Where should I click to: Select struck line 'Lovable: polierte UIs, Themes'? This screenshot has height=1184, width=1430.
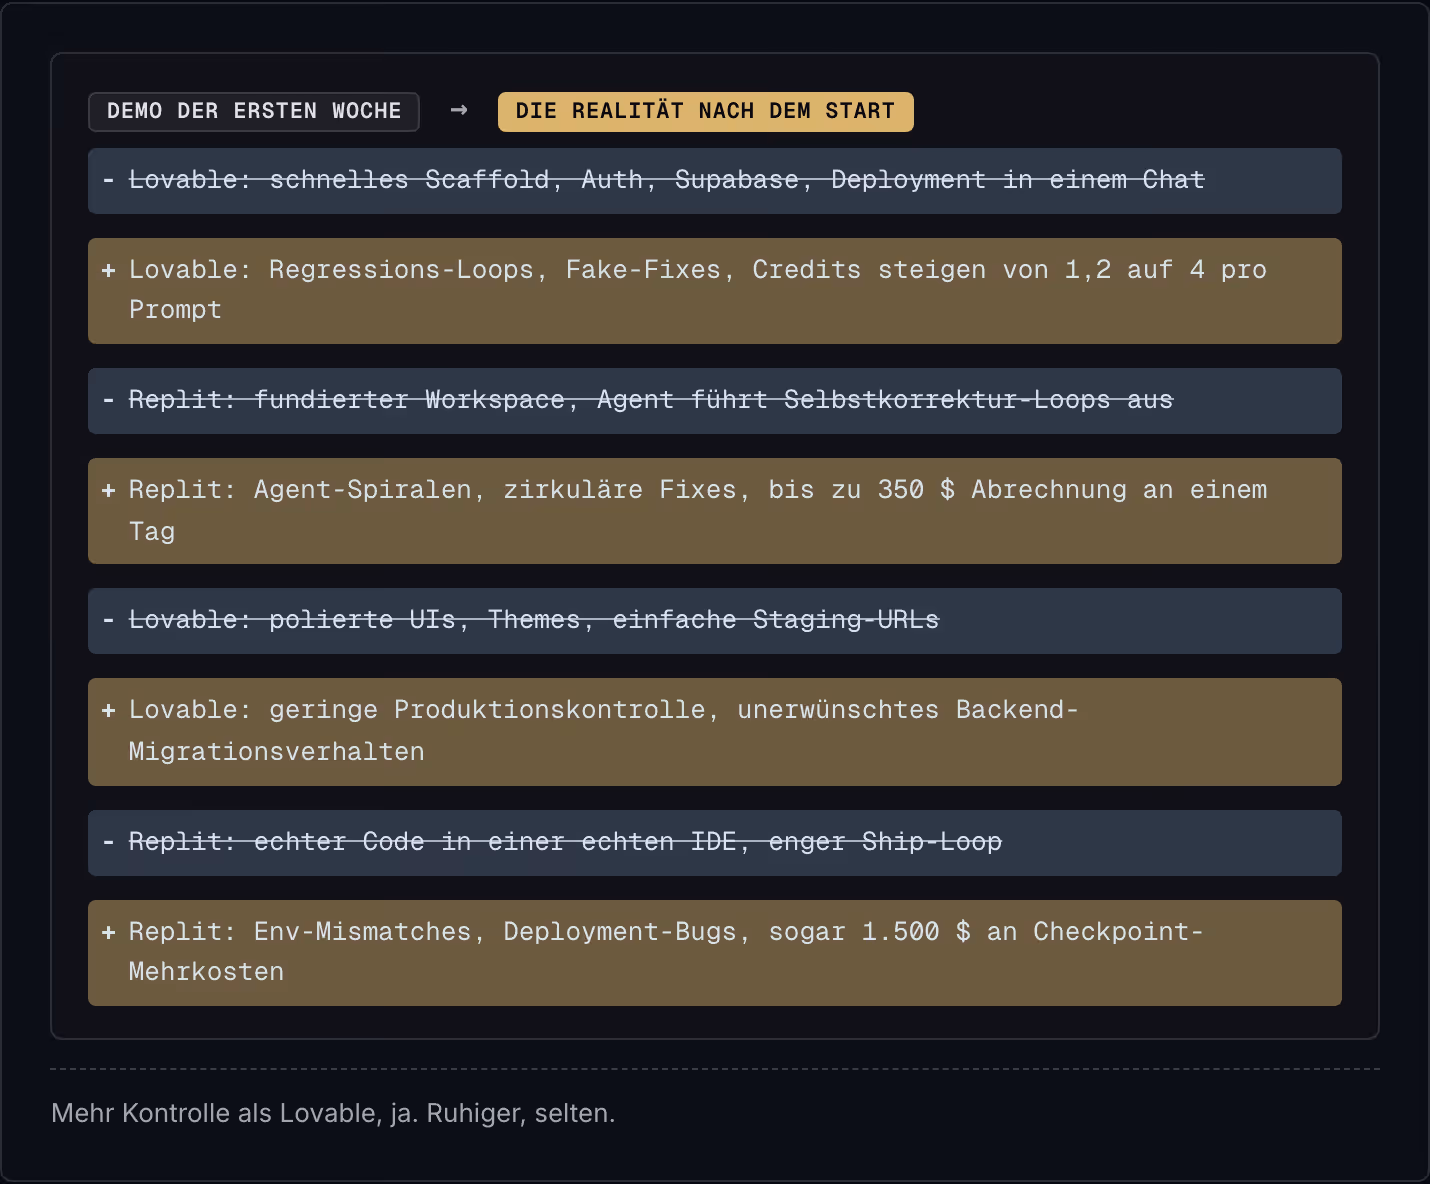click(x=715, y=621)
